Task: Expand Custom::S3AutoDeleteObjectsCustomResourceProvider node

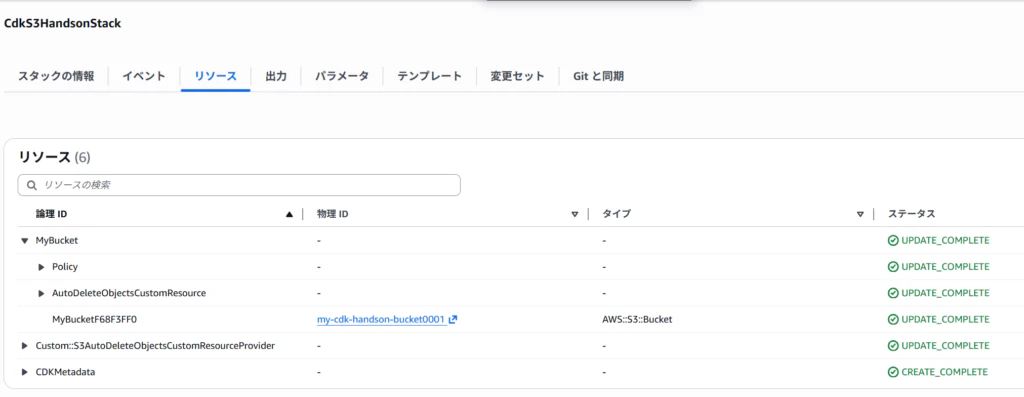Action: coord(25,345)
